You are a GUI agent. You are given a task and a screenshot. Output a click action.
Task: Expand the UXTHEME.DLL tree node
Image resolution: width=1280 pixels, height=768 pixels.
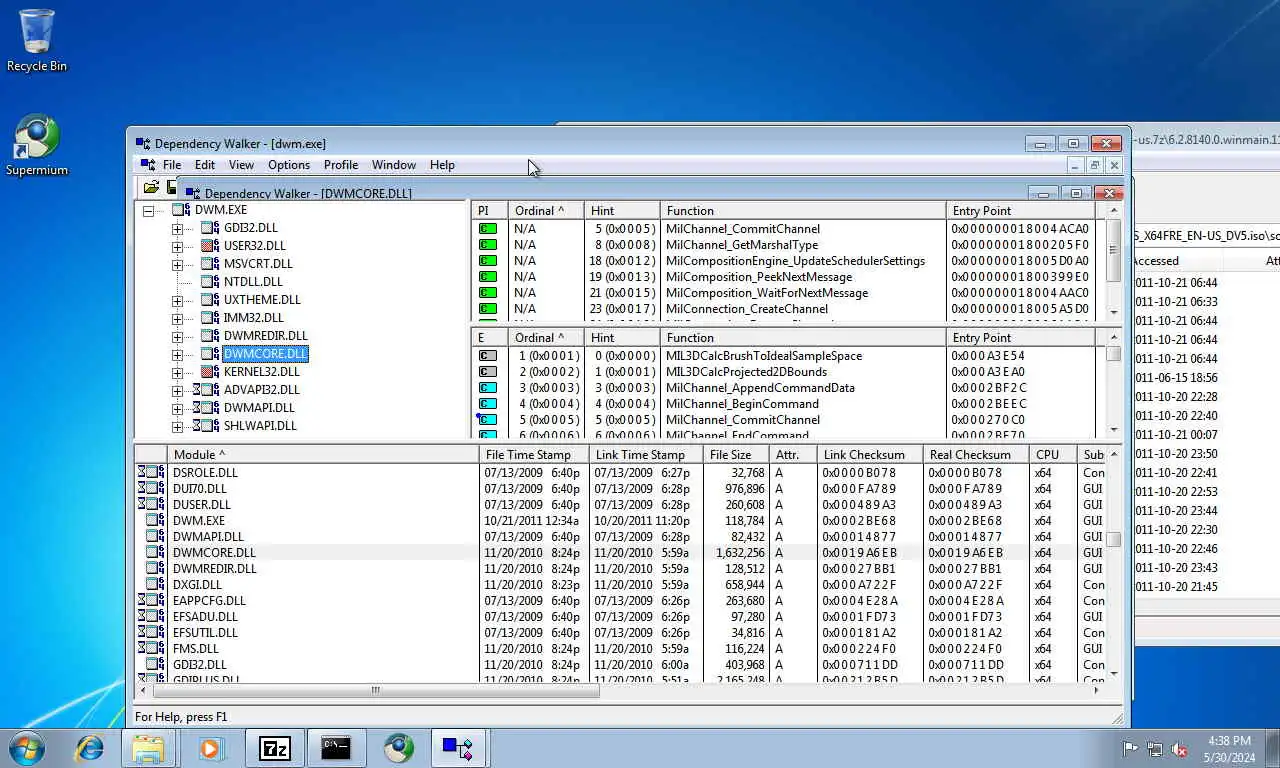coord(178,301)
